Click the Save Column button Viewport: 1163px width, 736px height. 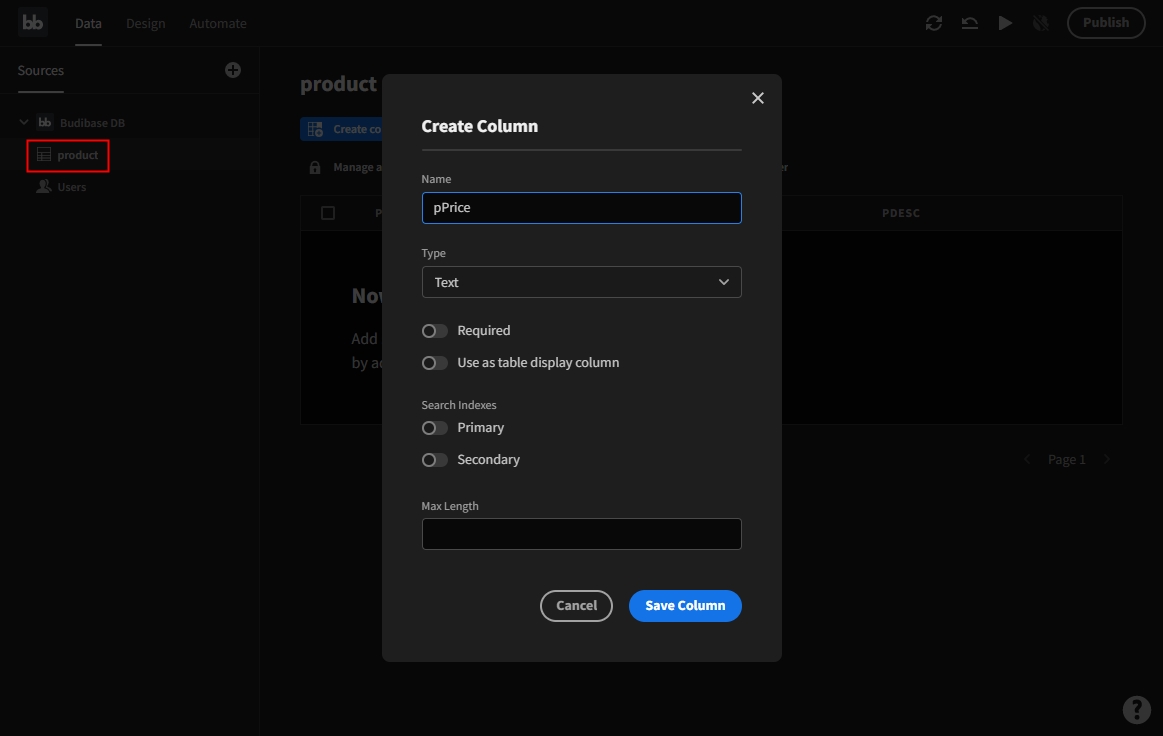pyautogui.click(x=685, y=606)
